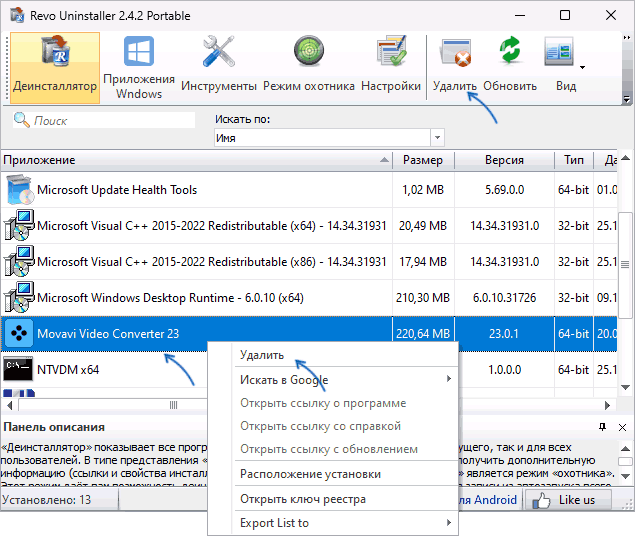This screenshot has width=635, height=536.
Task: Choose Открыть ключ реестра menu item
Action: [346, 499]
